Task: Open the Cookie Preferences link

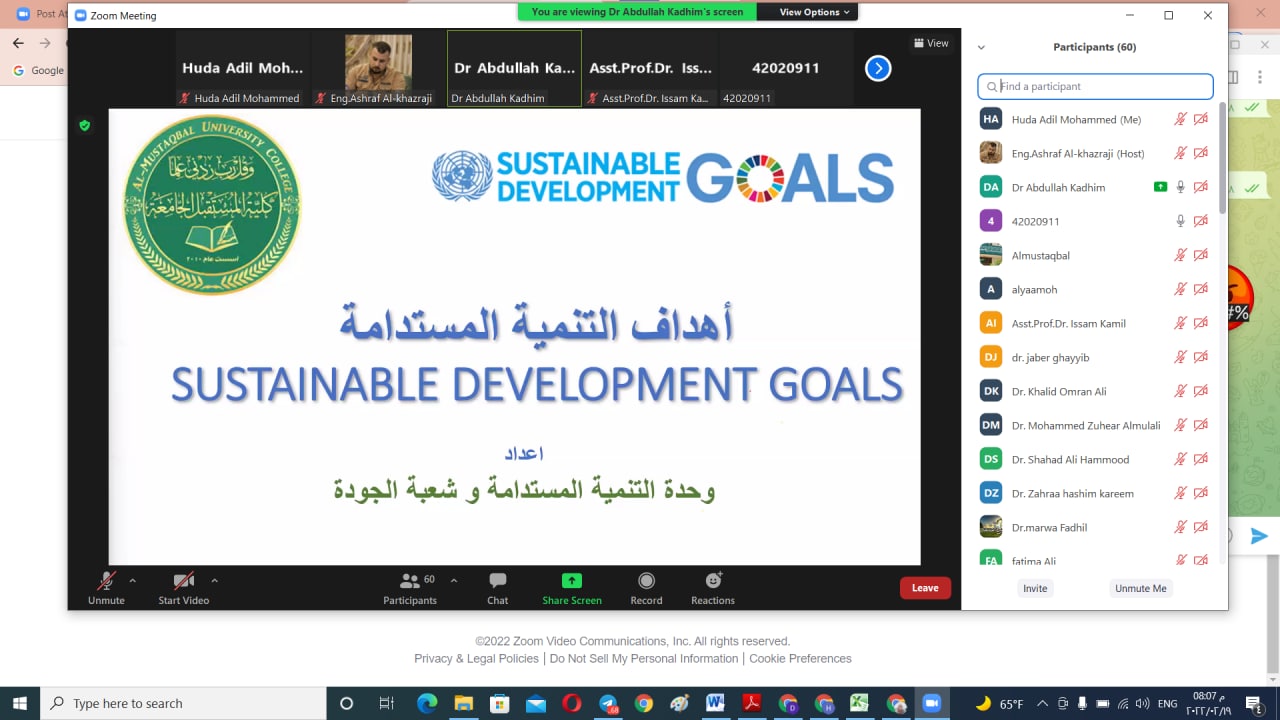Action: 800,659
